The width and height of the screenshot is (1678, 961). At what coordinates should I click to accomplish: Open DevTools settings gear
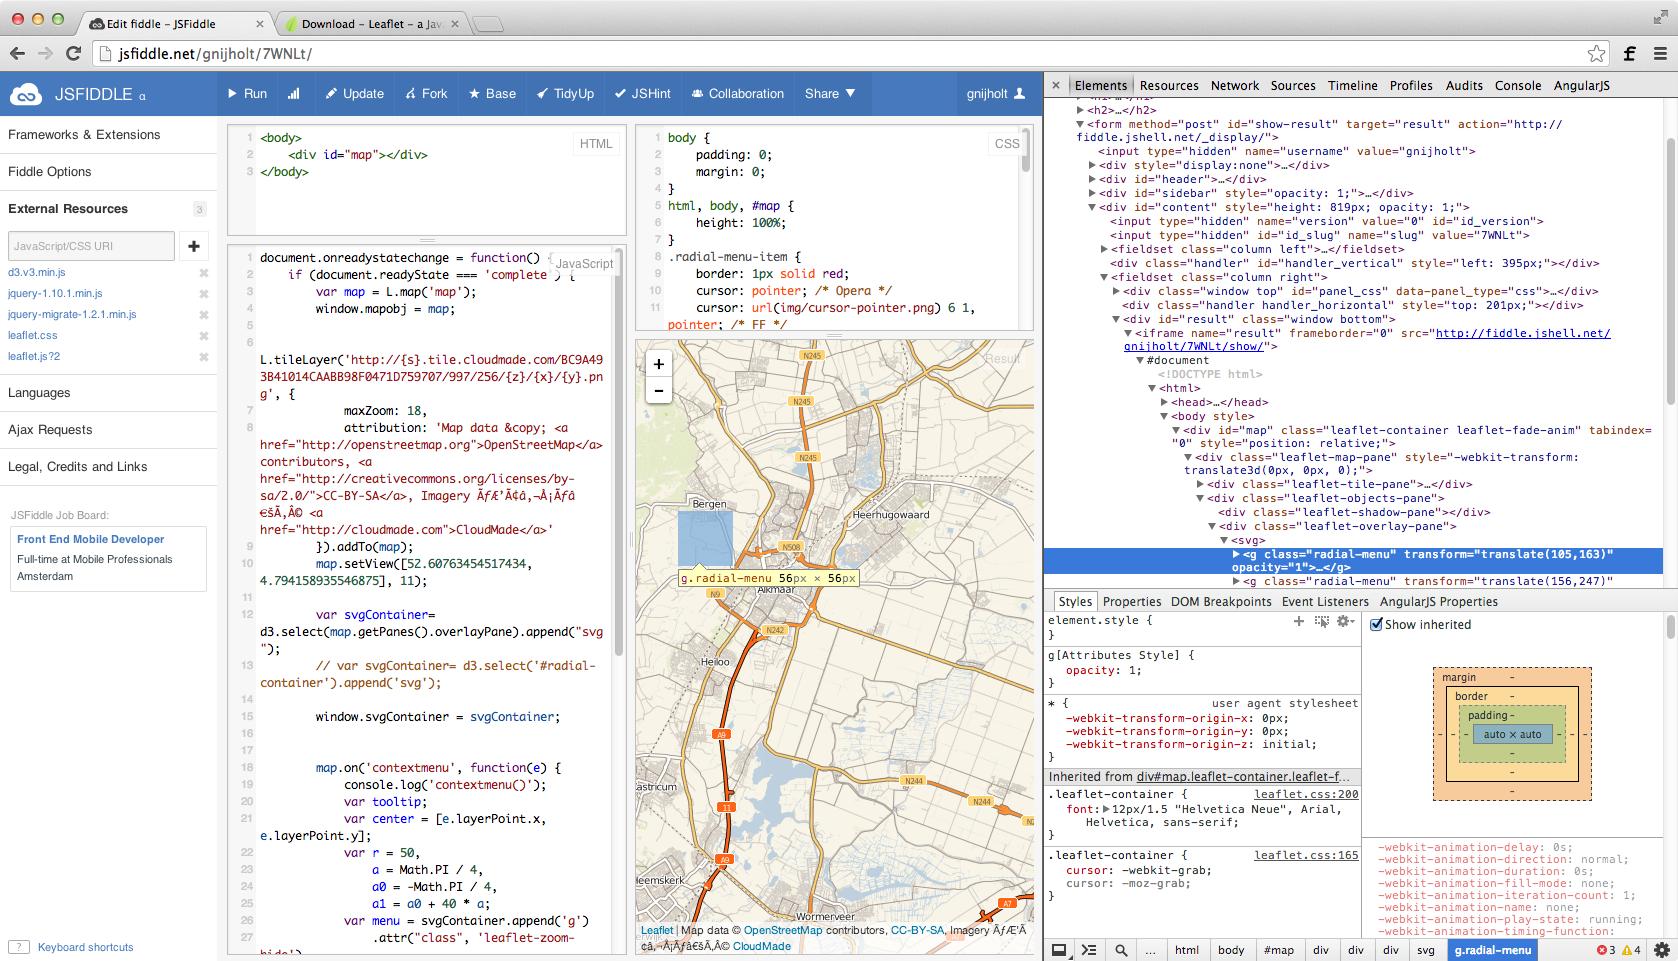coord(1662,950)
